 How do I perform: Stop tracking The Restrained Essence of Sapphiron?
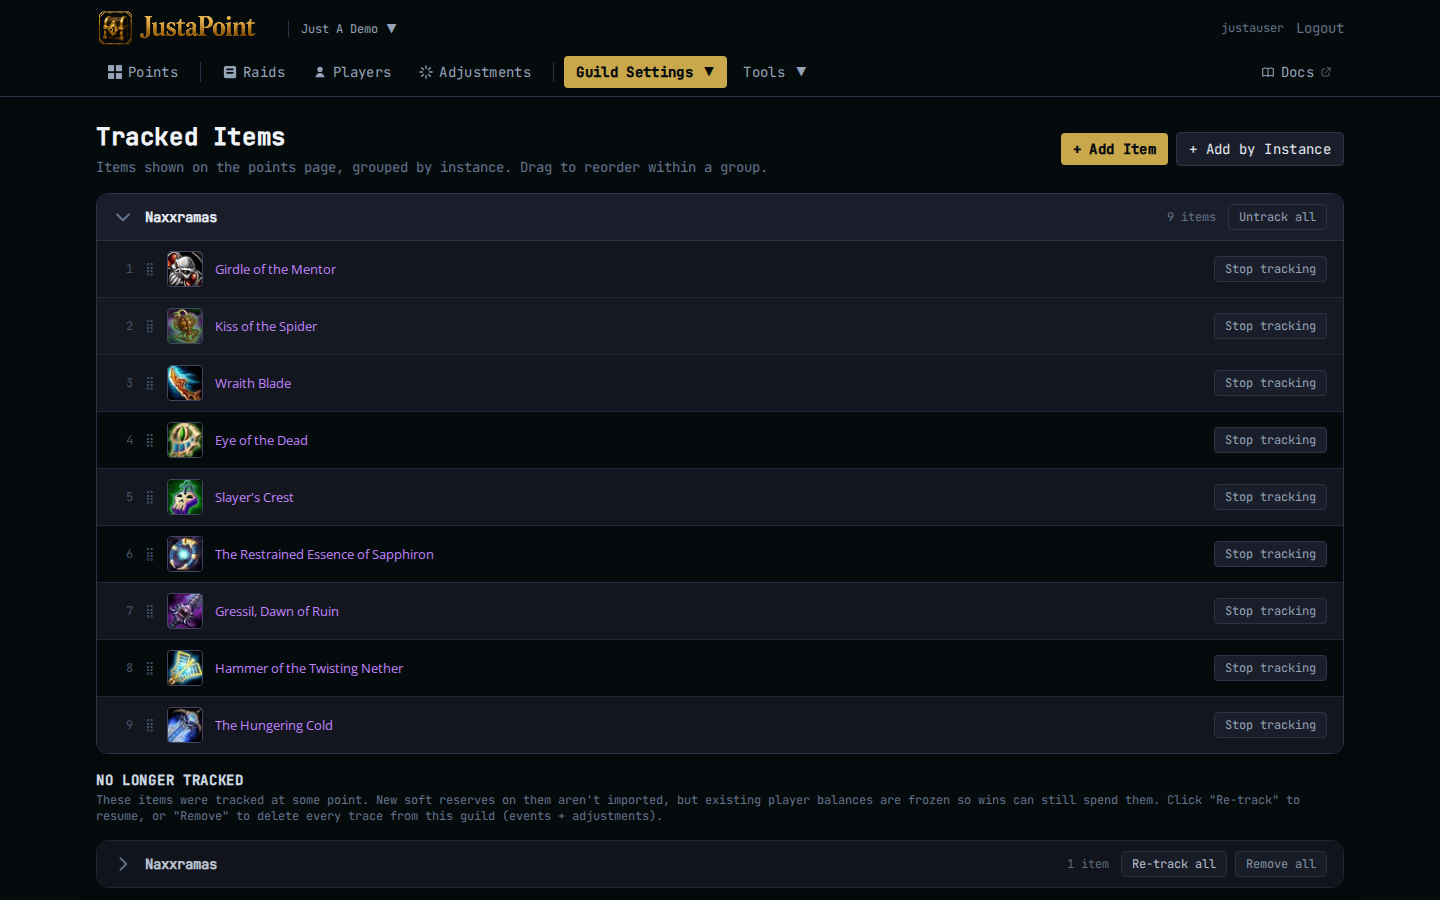coord(1270,554)
